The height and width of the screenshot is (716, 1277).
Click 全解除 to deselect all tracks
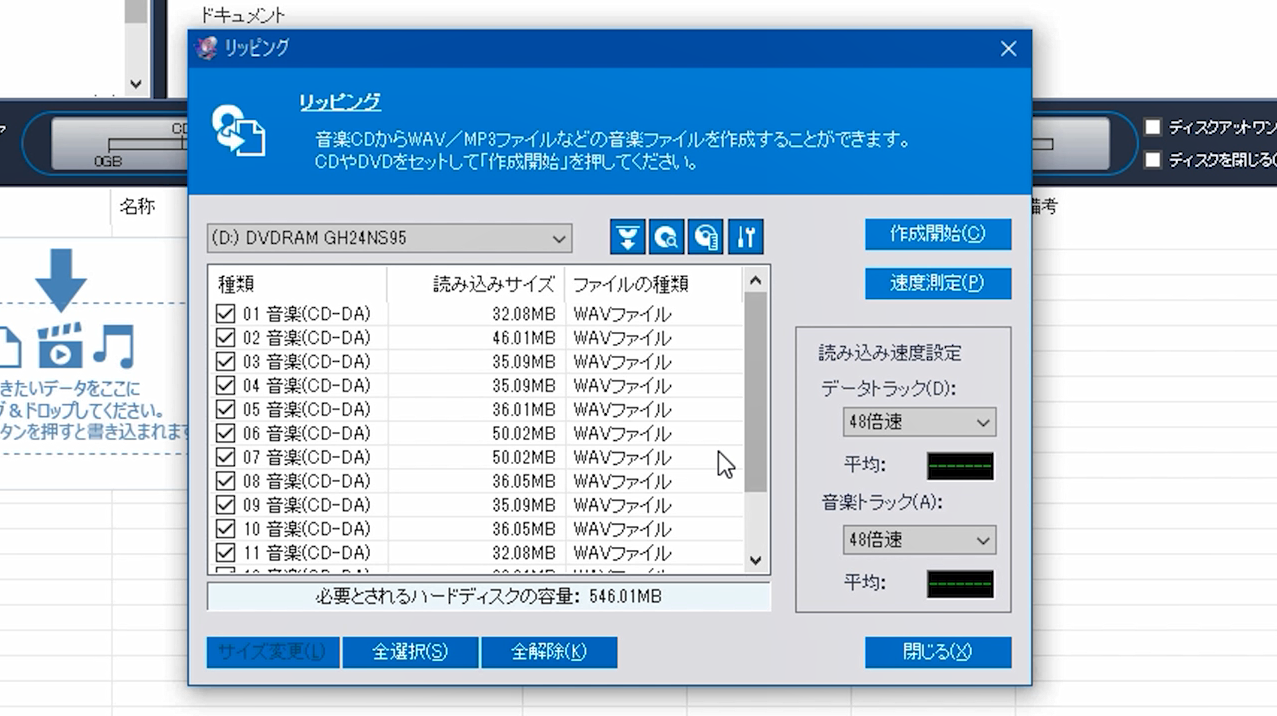point(549,652)
